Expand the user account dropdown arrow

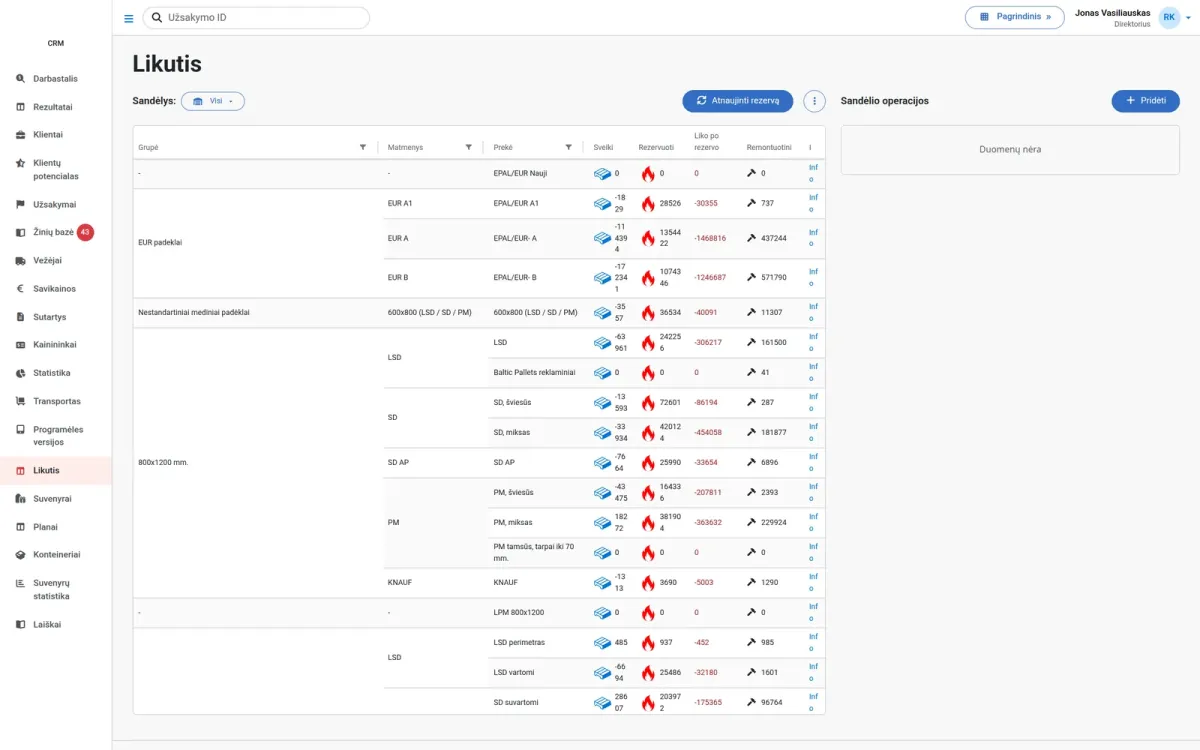1188,18
